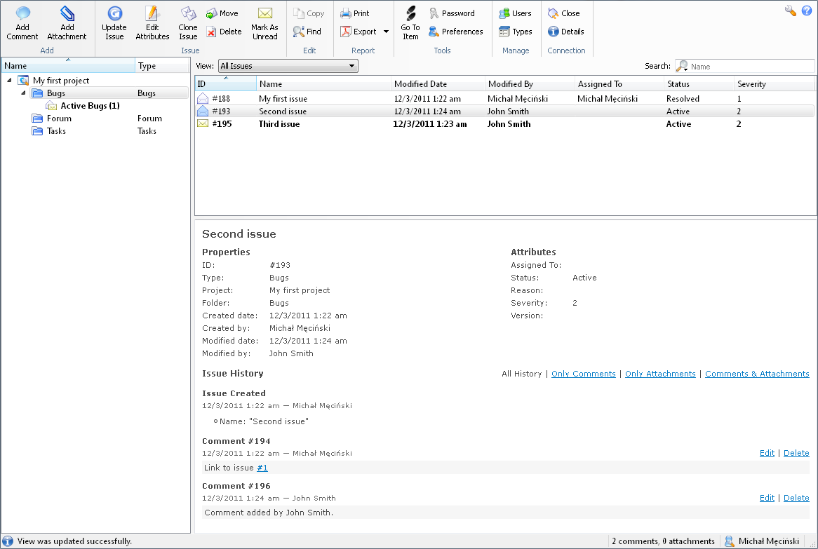Select the 'Second issue' row in list
This screenshot has height=549, width=818.
[x=505, y=111]
